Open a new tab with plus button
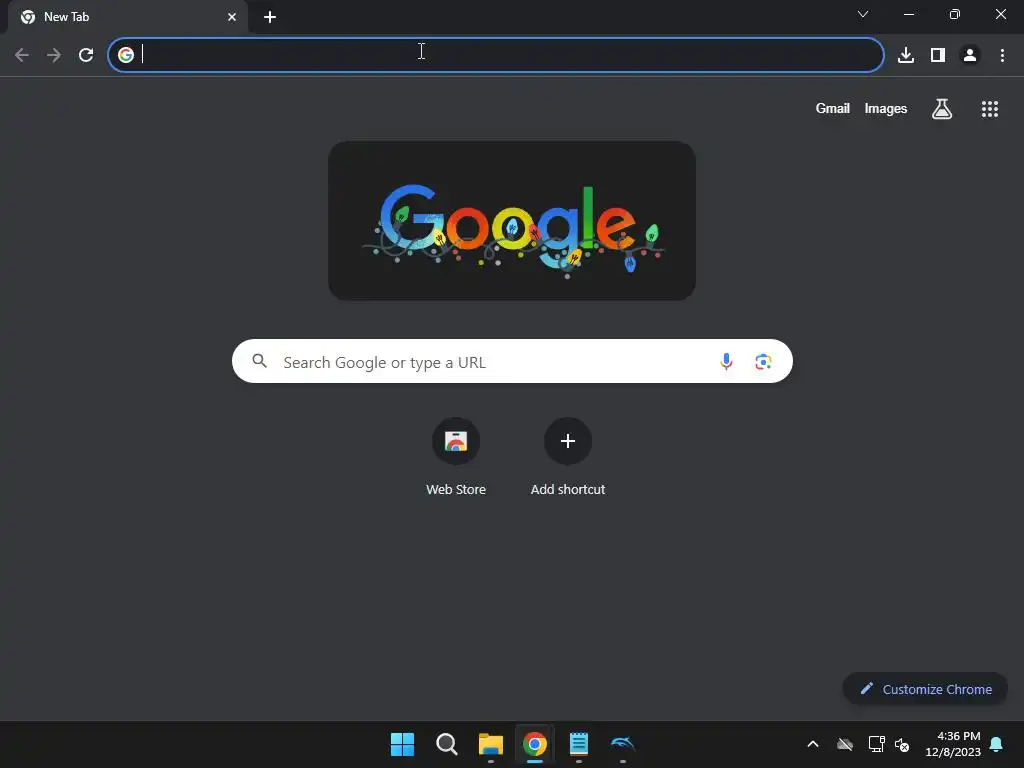Viewport: 1024px width, 768px height. [270, 17]
